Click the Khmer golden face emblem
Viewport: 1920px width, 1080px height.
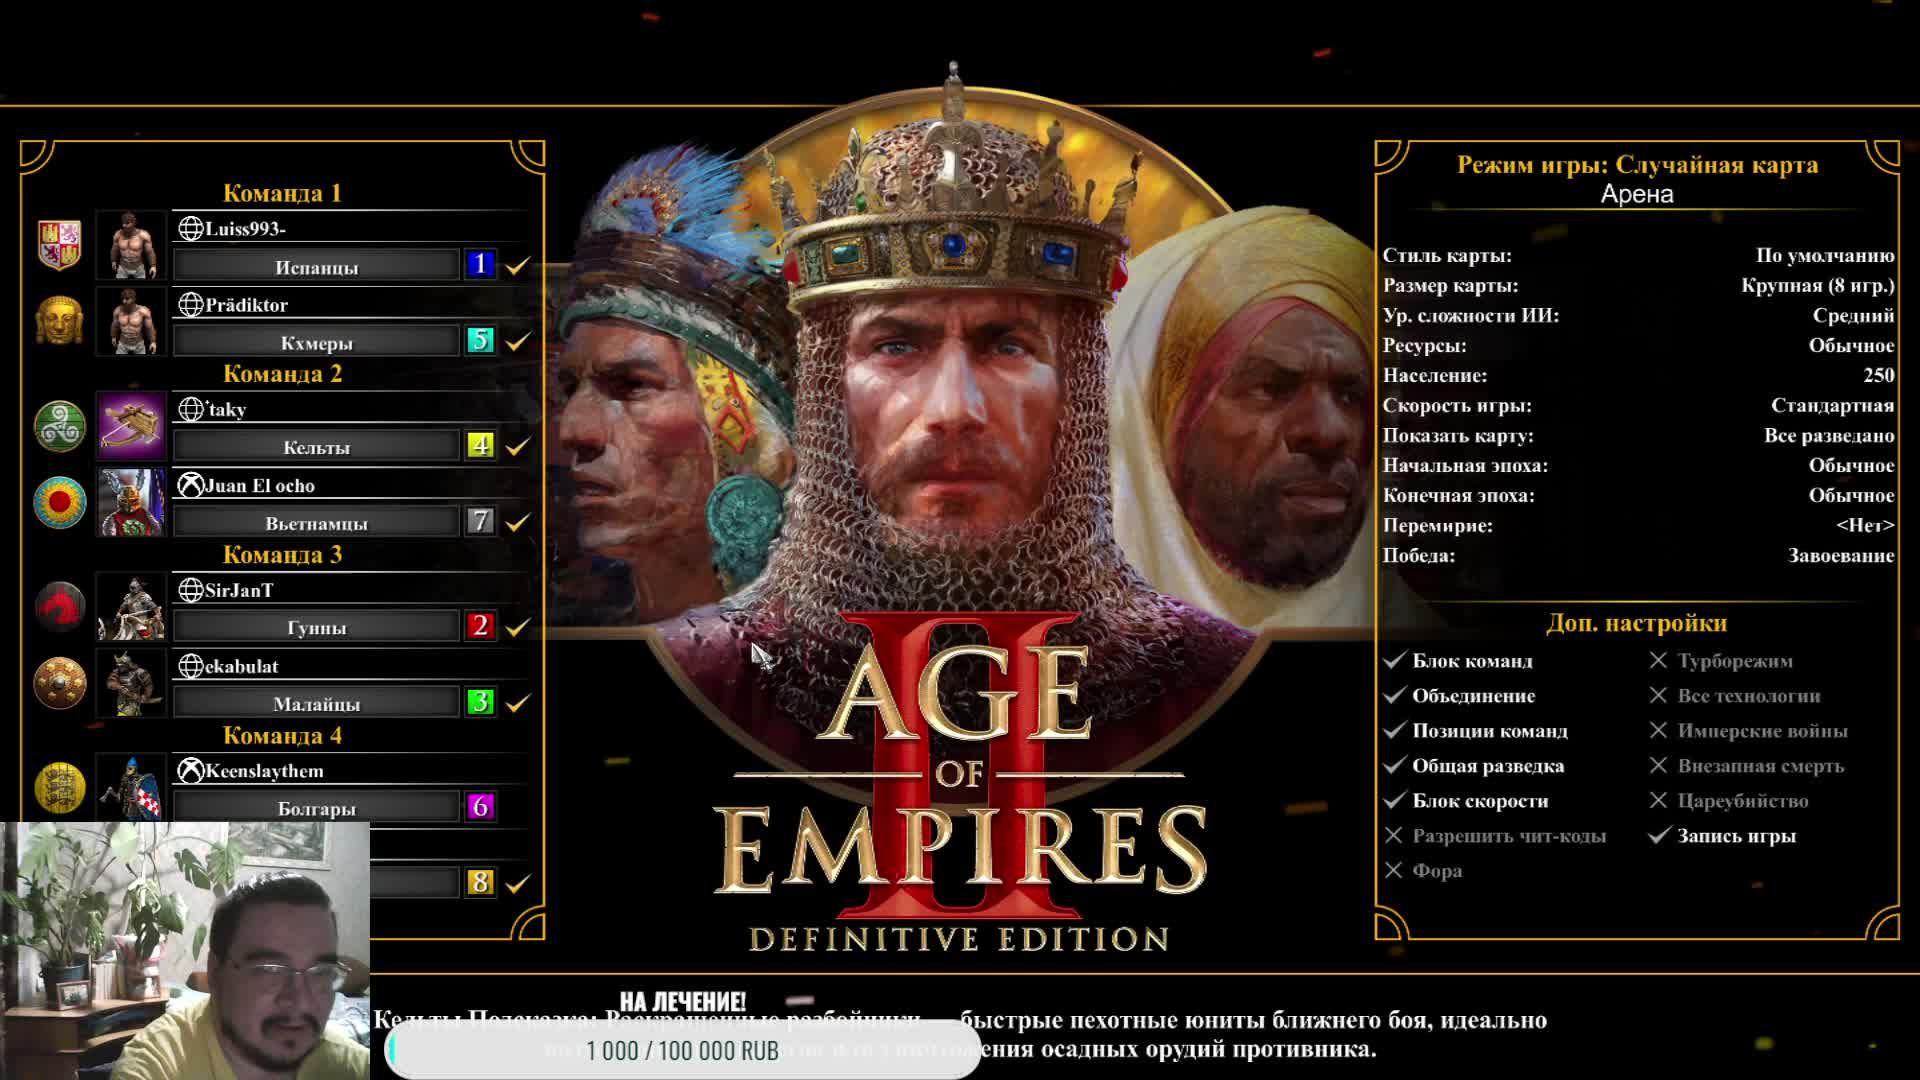59,321
